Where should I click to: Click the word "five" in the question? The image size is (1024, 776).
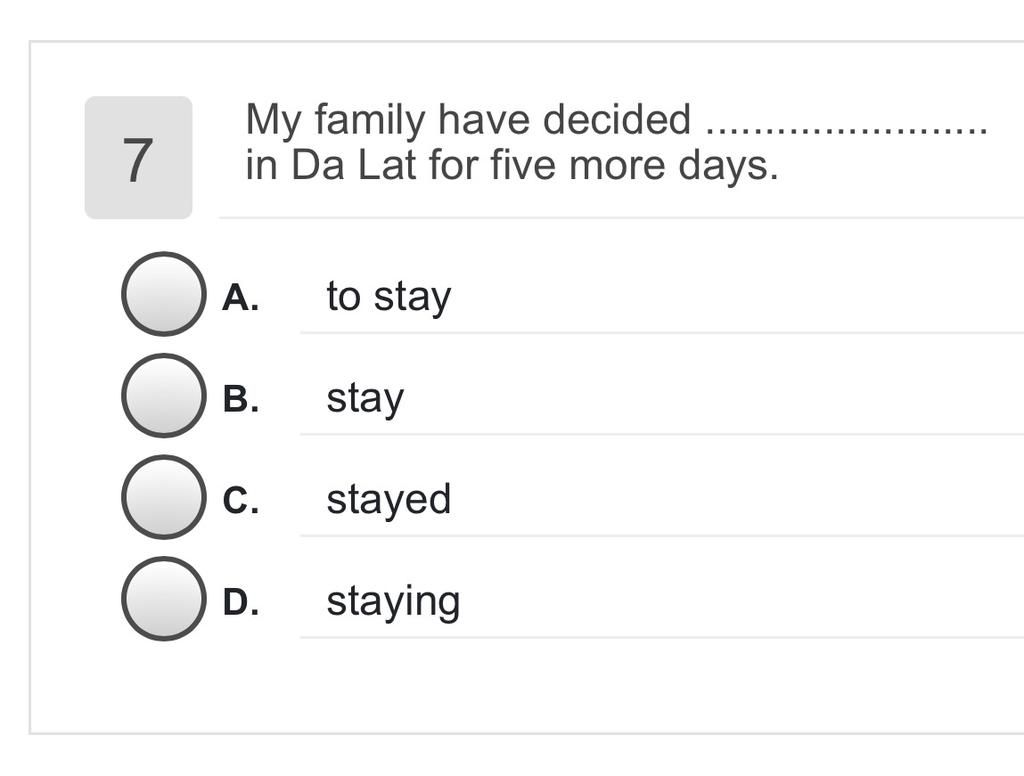point(524,165)
